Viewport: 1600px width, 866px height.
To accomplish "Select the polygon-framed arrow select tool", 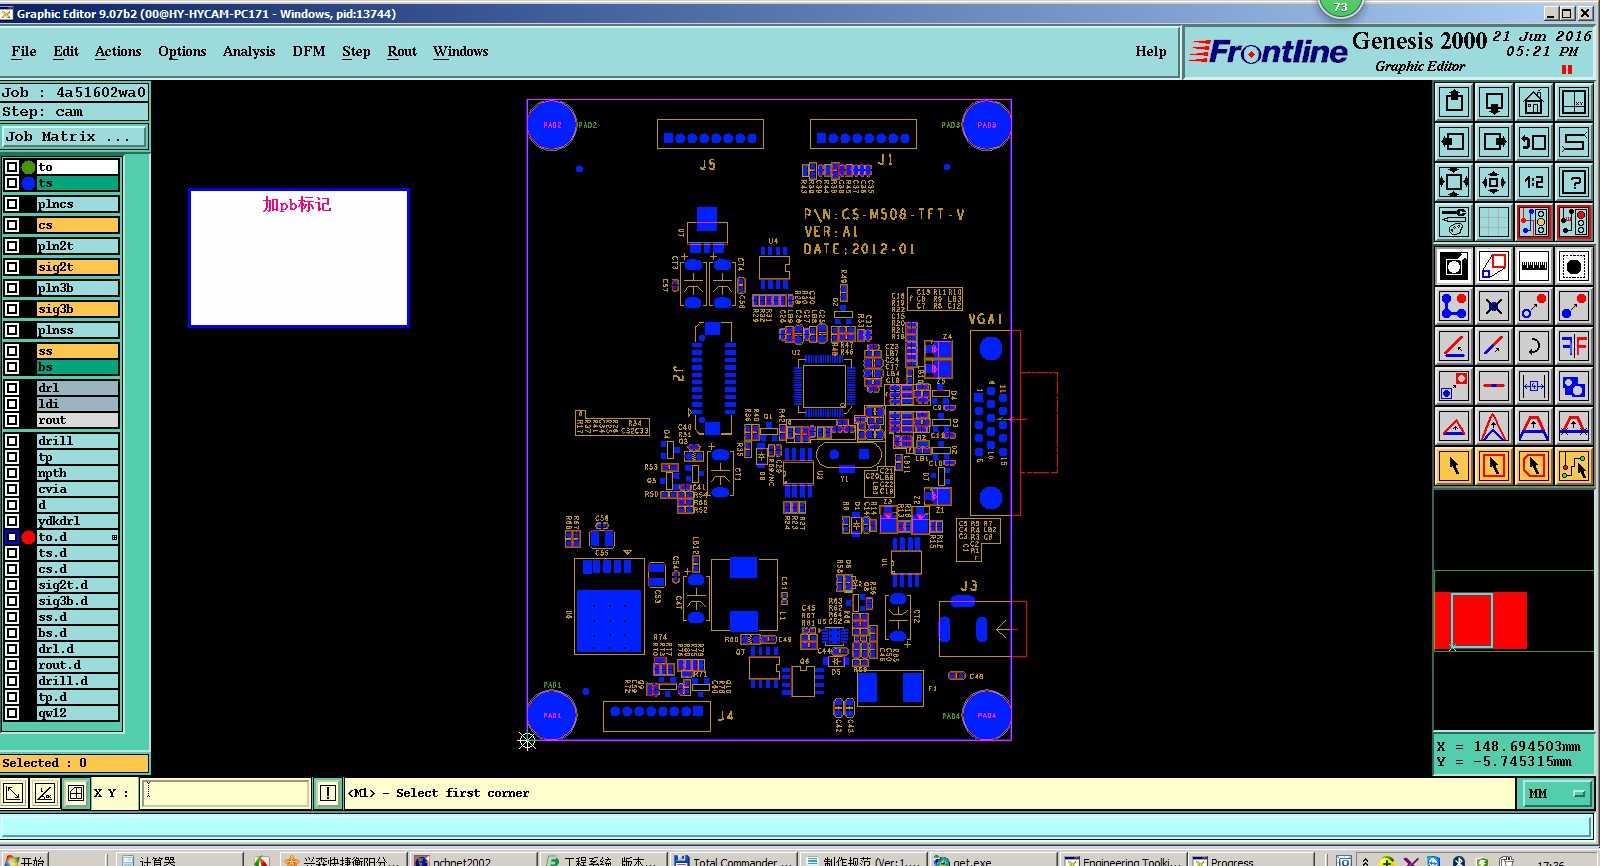I will [1534, 466].
